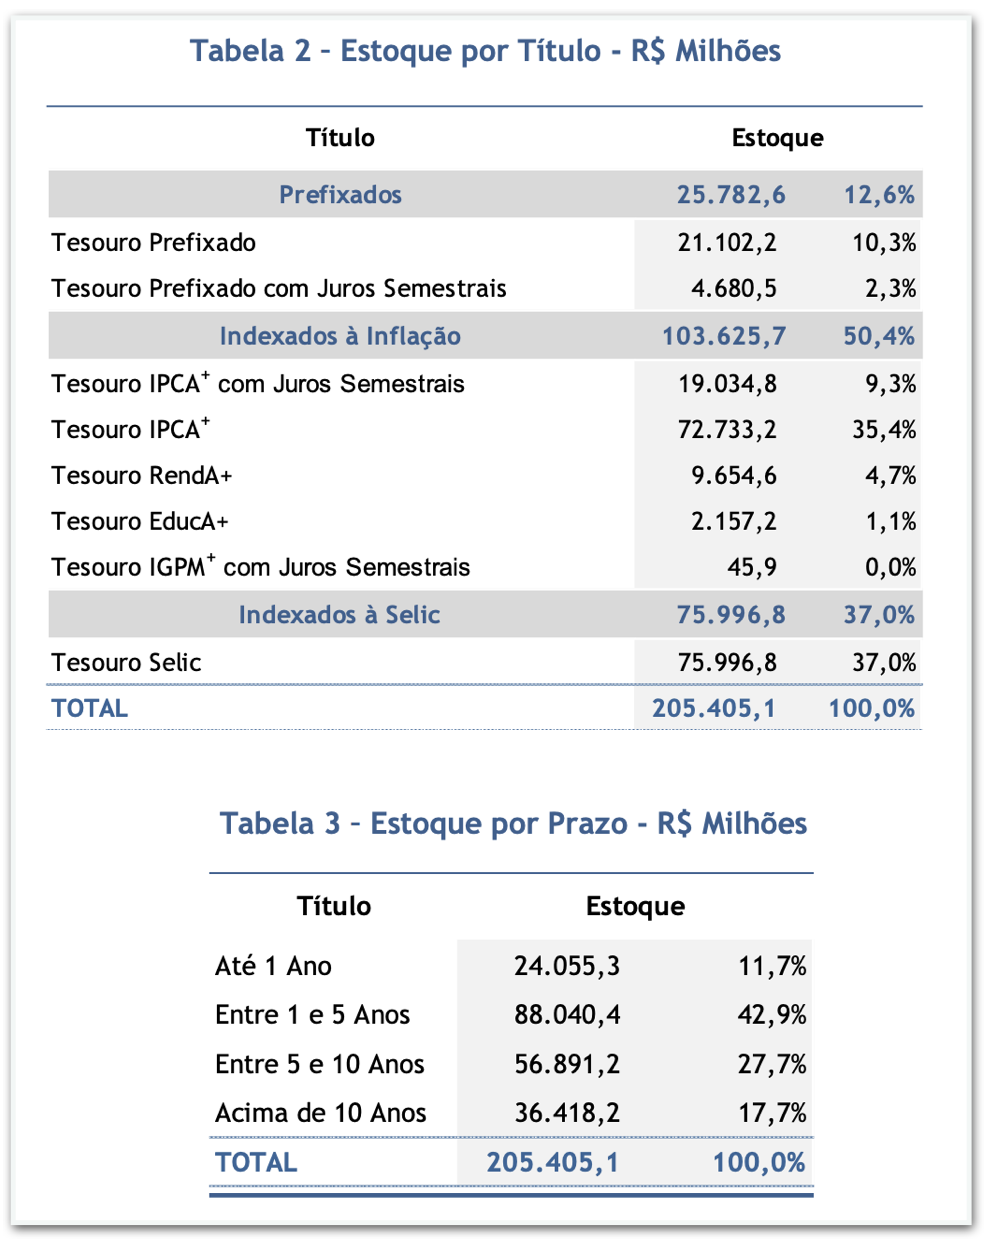Click the Entre 1 e 5 Anos label
The image size is (990, 1242).
(x=312, y=1015)
